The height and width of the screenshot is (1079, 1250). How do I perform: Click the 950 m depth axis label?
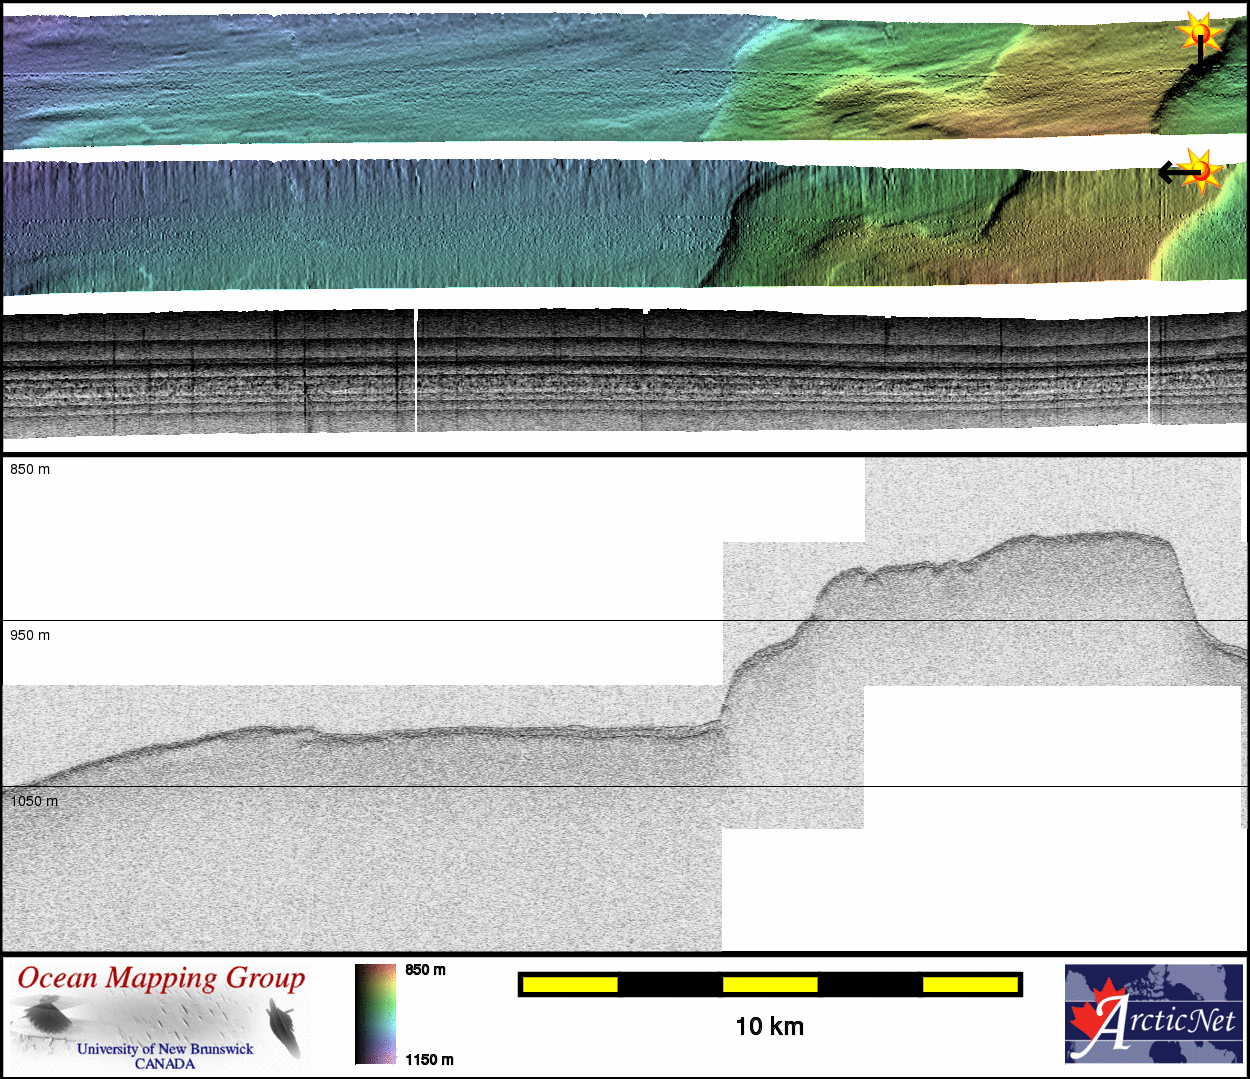coord(30,635)
